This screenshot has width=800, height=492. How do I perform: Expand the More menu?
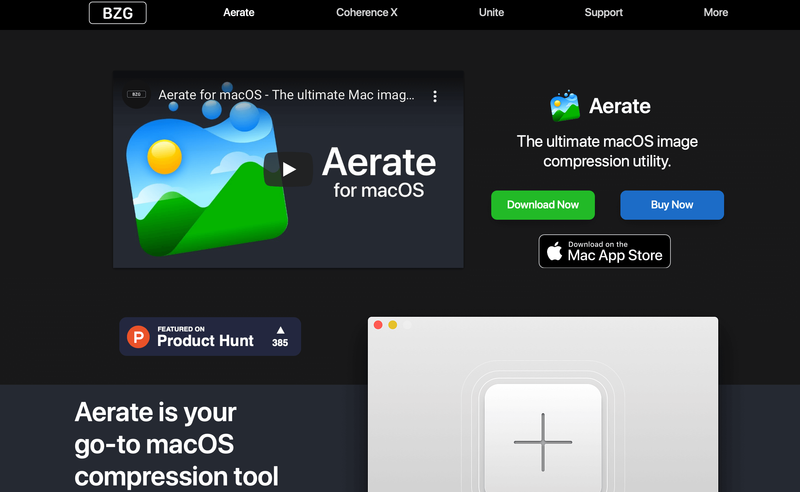[x=716, y=12]
